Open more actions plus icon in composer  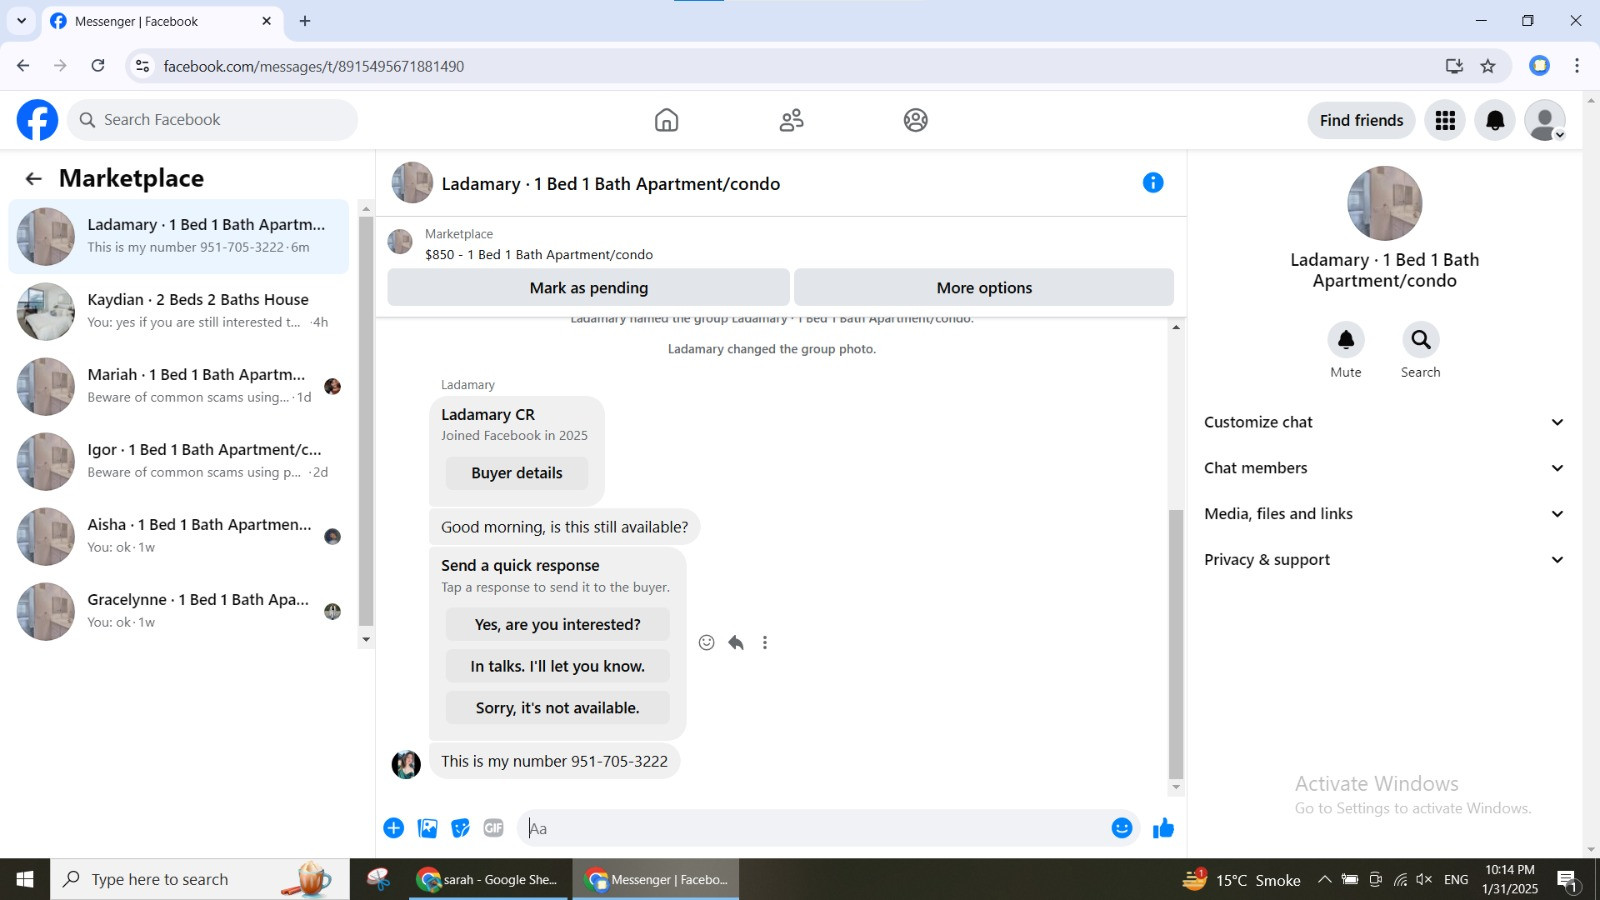394,828
